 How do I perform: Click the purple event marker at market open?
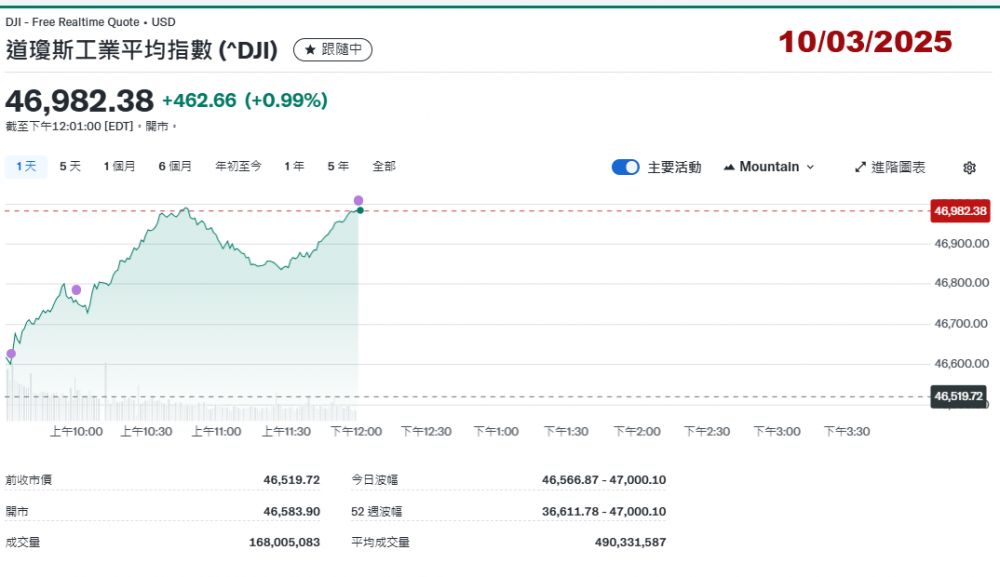[11, 354]
